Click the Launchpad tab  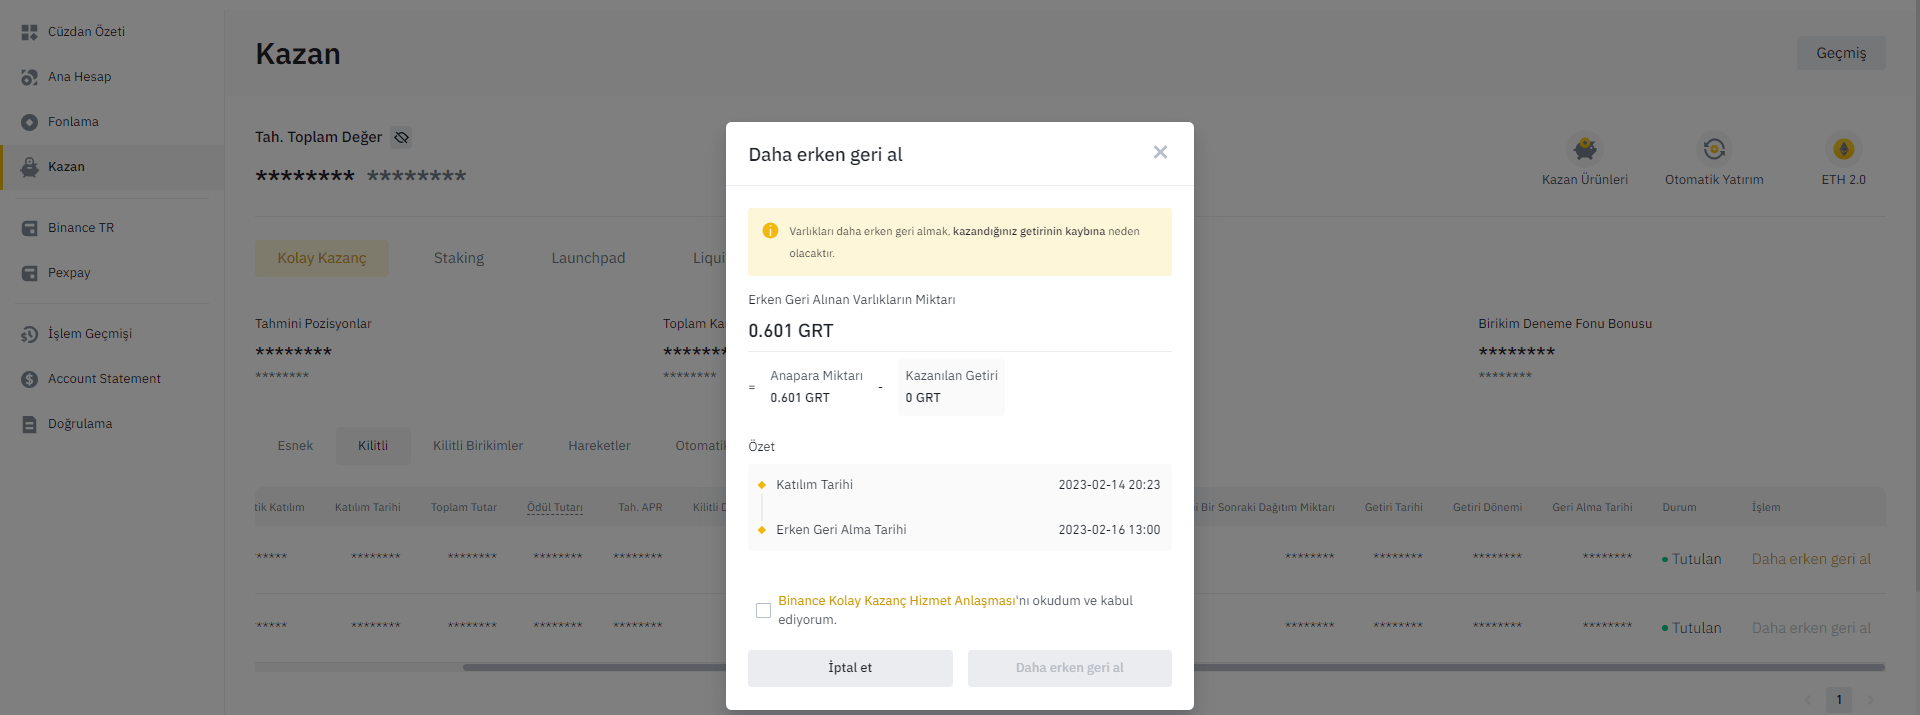588,258
